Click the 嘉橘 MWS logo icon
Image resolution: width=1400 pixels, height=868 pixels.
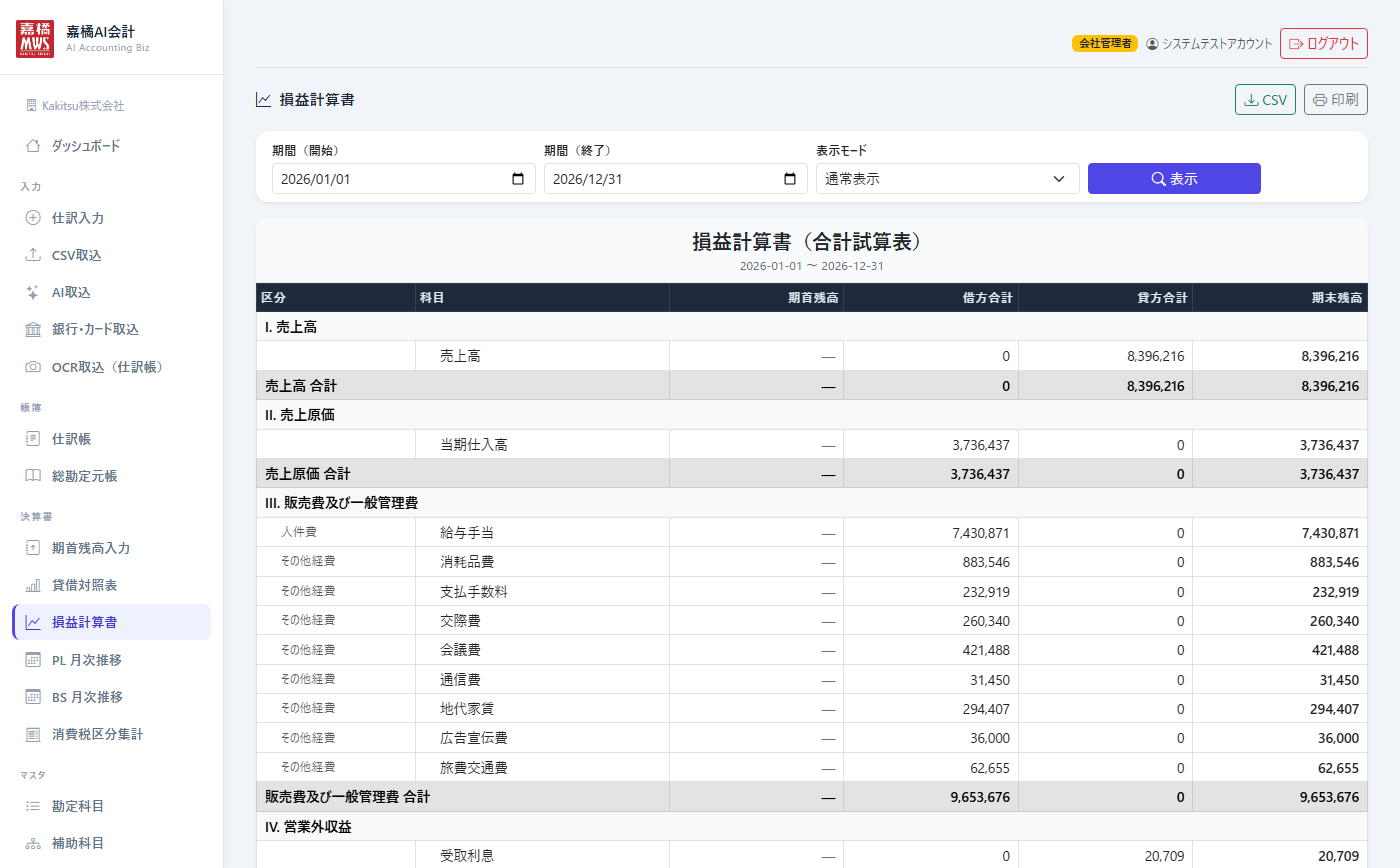click(x=36, y=38)
